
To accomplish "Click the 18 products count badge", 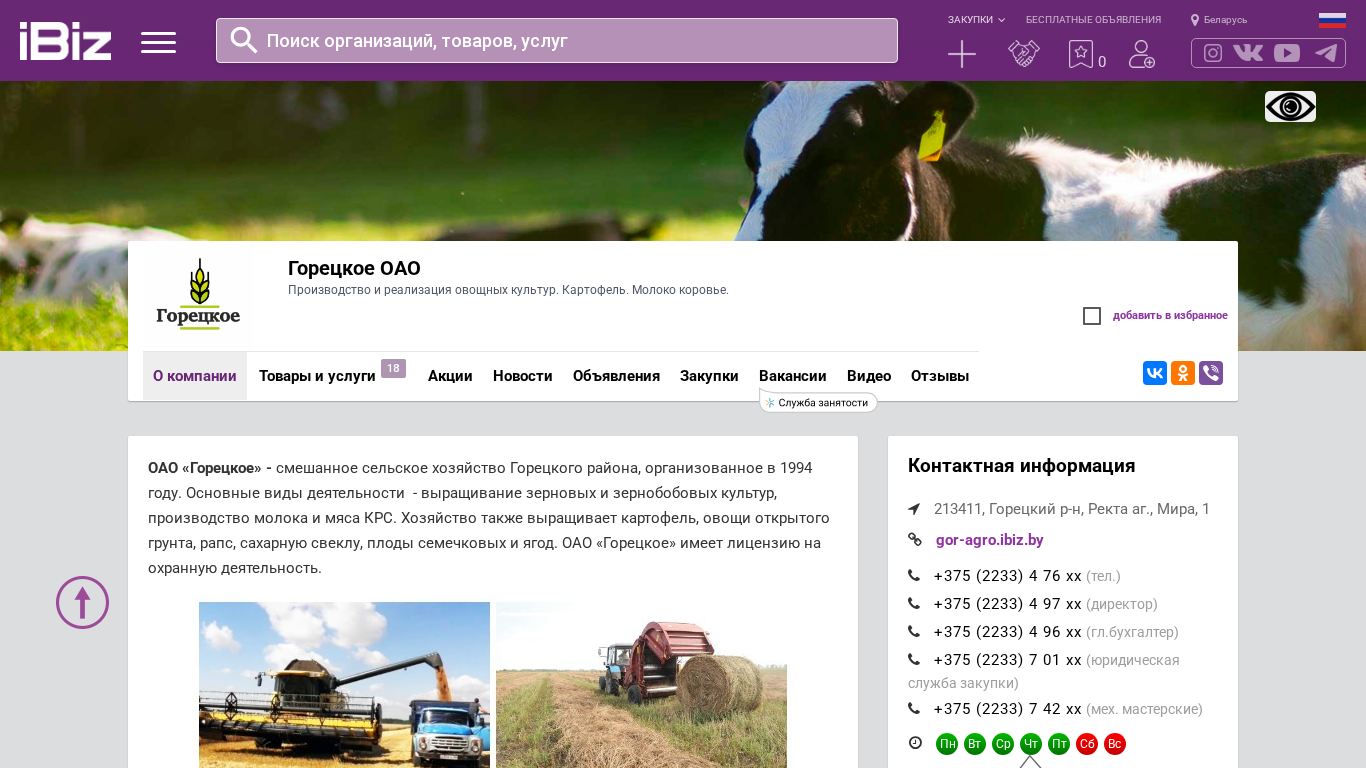I will click(393, 368).
